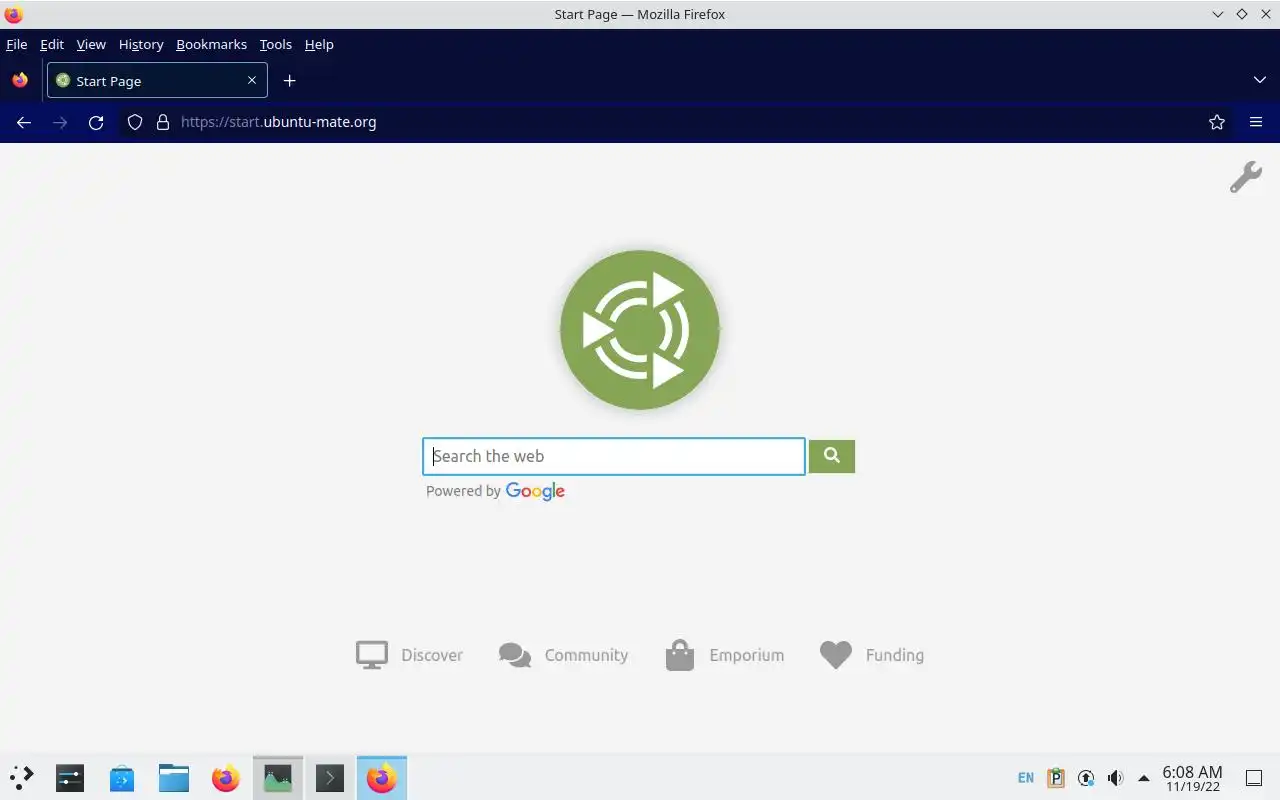Image resolution: width=1280 pixels, height=800 pixels.
Task: Open the File menu
Action: pos(16,44)
